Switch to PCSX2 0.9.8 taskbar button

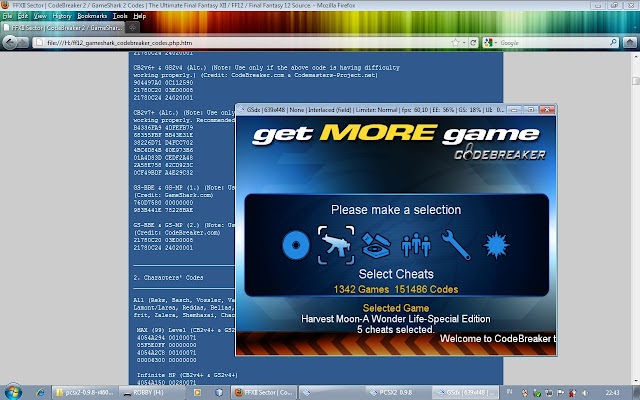click(398, 392)
